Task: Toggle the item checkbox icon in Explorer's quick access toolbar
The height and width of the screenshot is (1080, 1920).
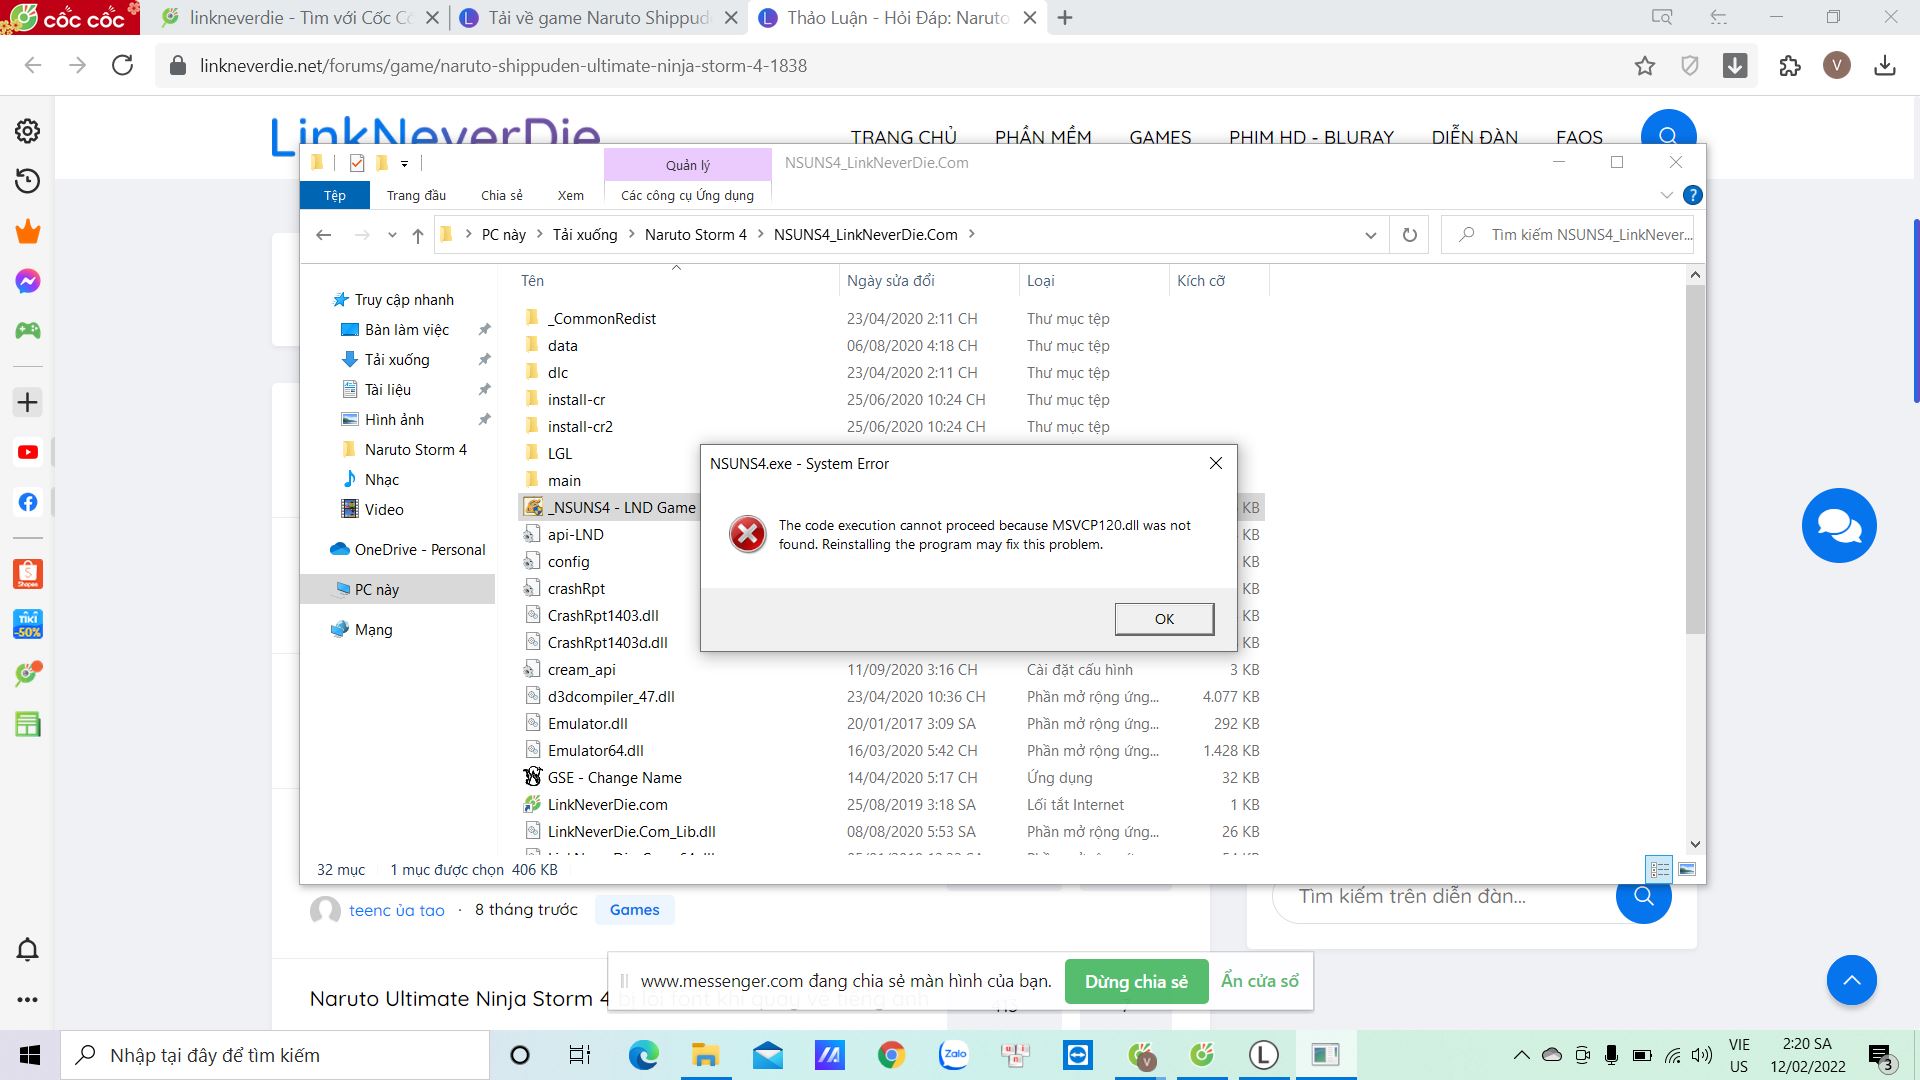Action: (355, 162)
